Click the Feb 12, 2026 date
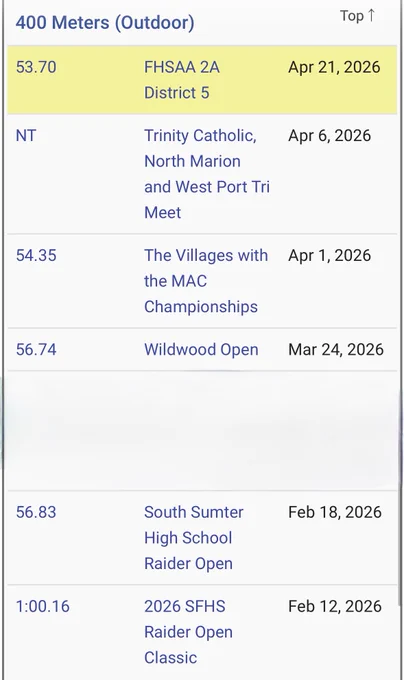The image size is (404, 680). tap(335, 606)
